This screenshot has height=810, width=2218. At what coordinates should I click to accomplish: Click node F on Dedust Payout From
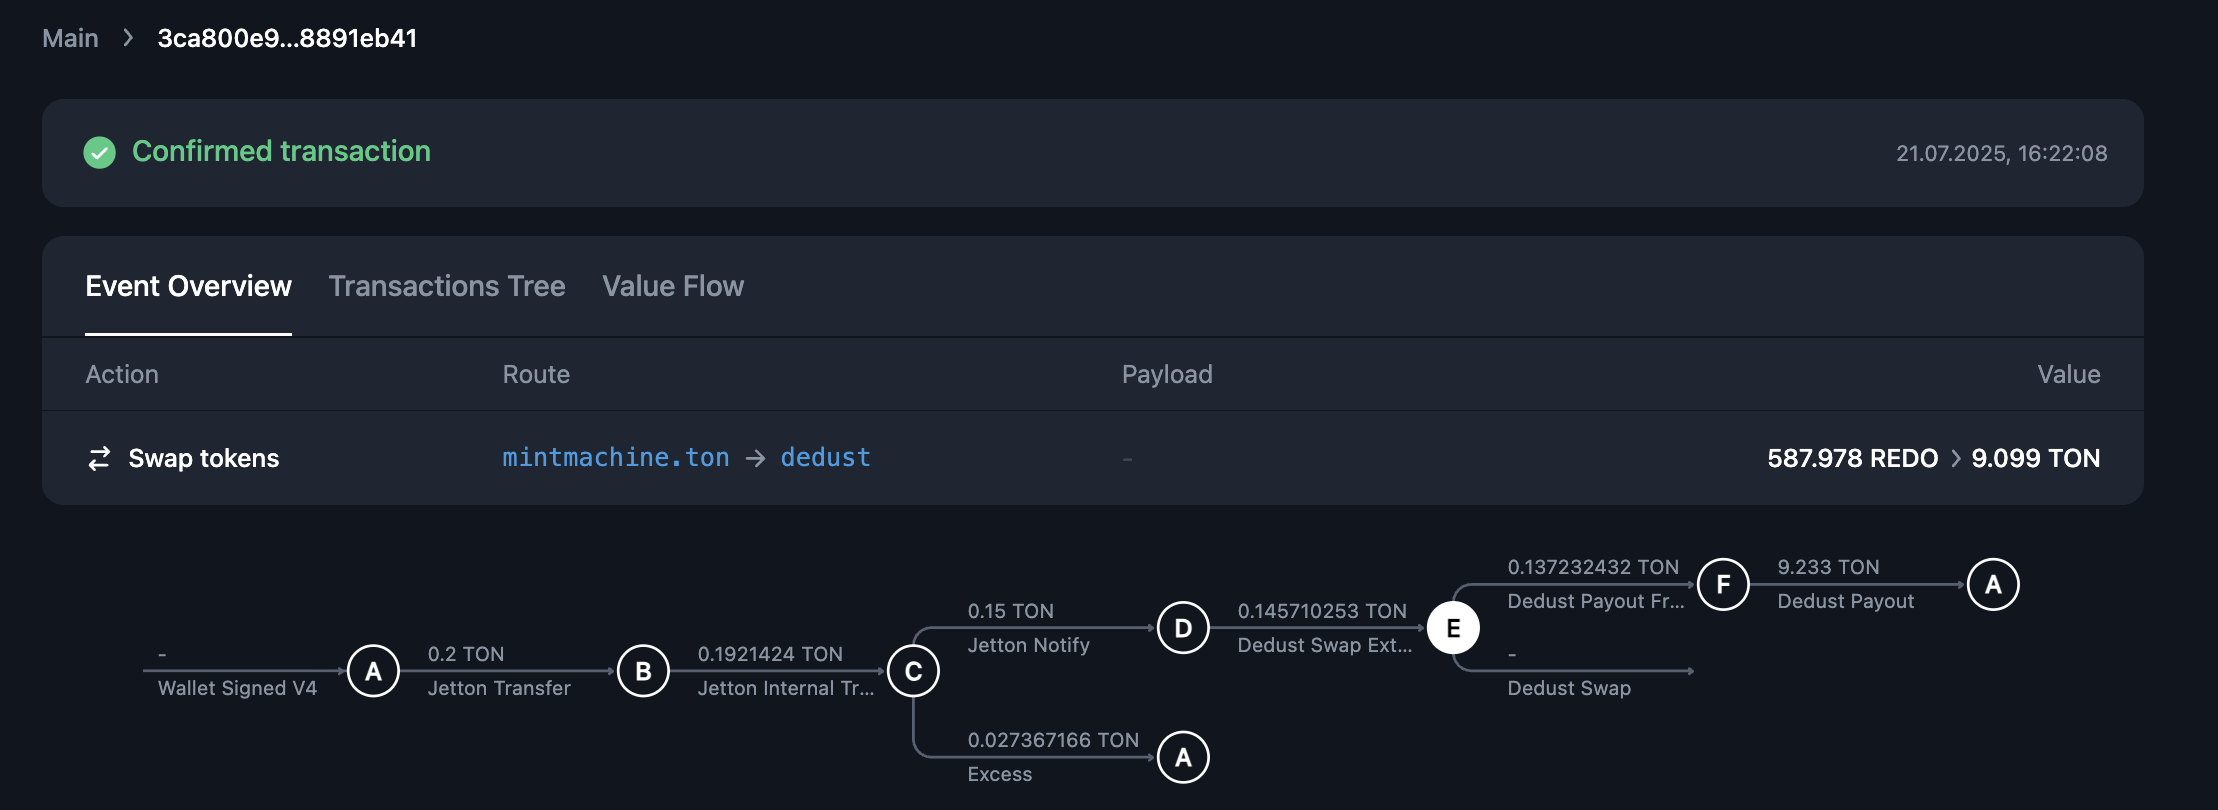point(1723,584)
